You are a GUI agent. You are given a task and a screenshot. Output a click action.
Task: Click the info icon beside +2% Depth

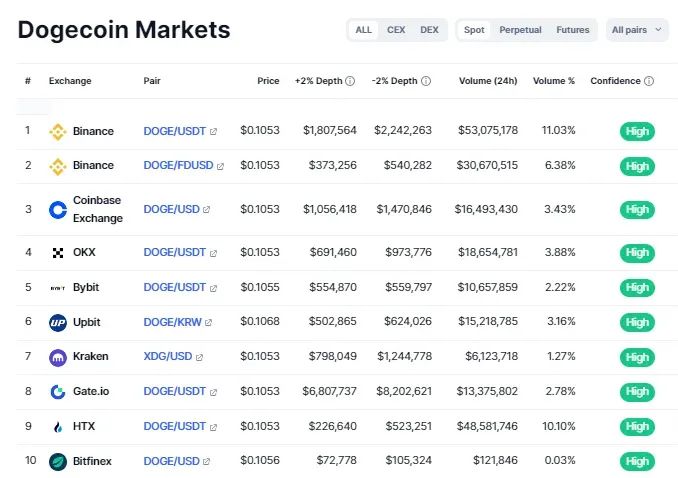350,81
